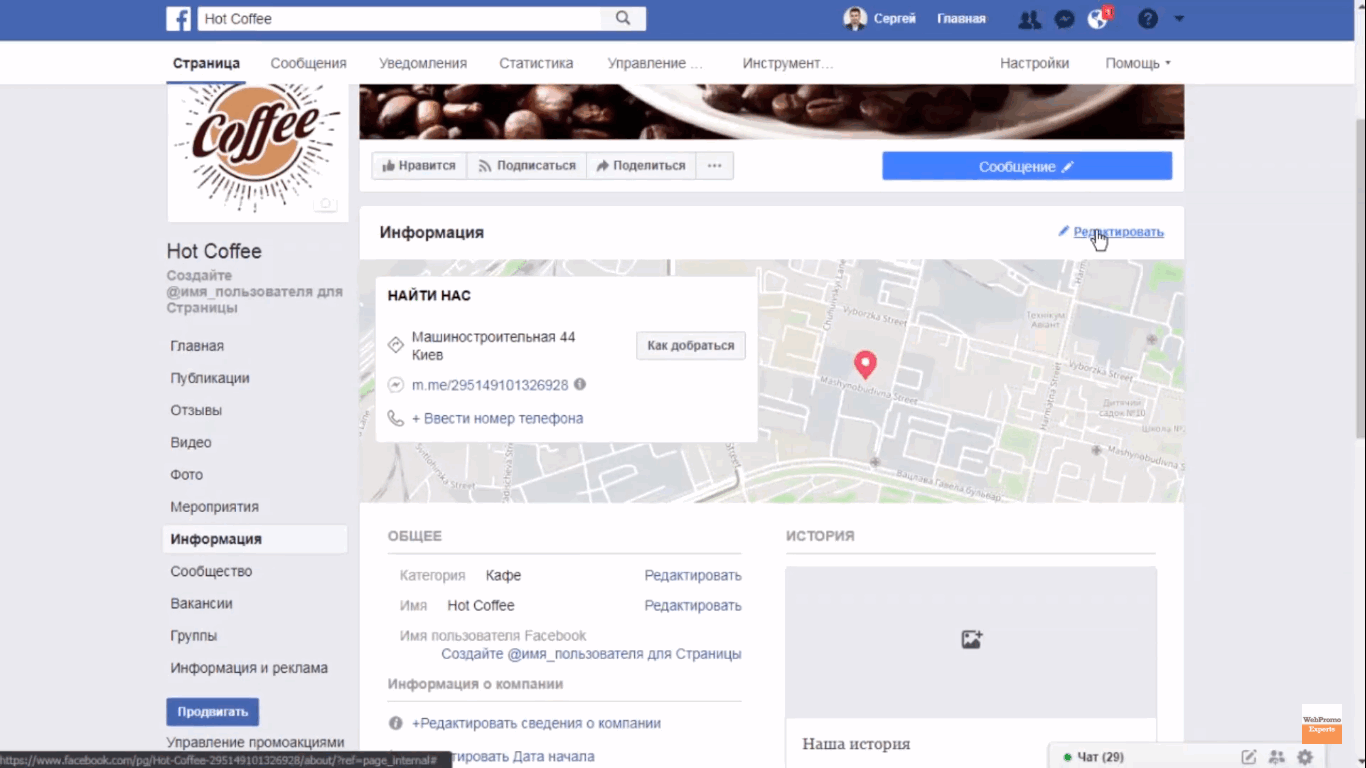Open the Инструменты tab
Image resolution: width=1366 pixels, height=768 pixels.
coord(788,63)
